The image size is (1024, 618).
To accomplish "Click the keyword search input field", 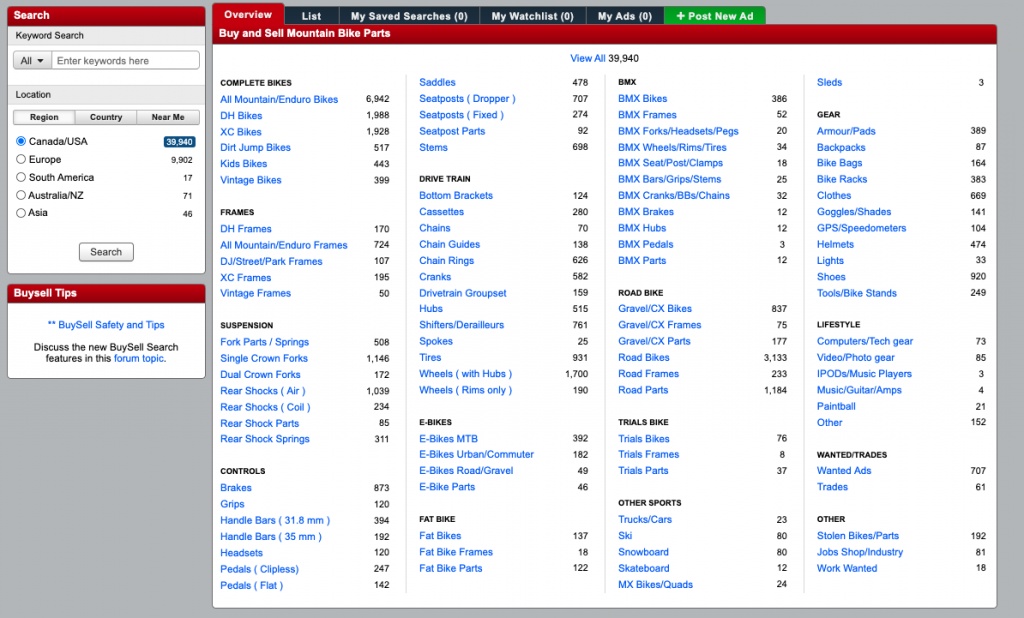I will tap(125, 61).
